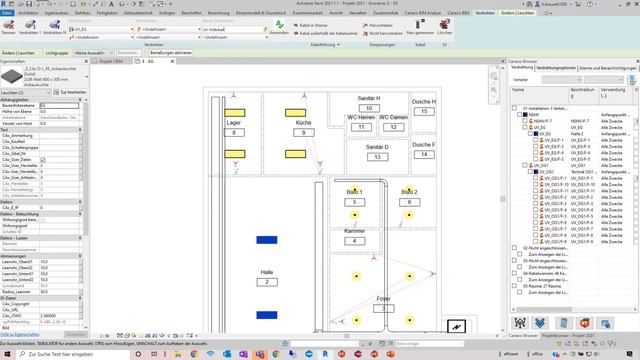The width and height of the screenshot is (640, 360).
Task: Open the Leuchten (2) filter dropdown
Action: pyautogui.click(x=25, y=93)
